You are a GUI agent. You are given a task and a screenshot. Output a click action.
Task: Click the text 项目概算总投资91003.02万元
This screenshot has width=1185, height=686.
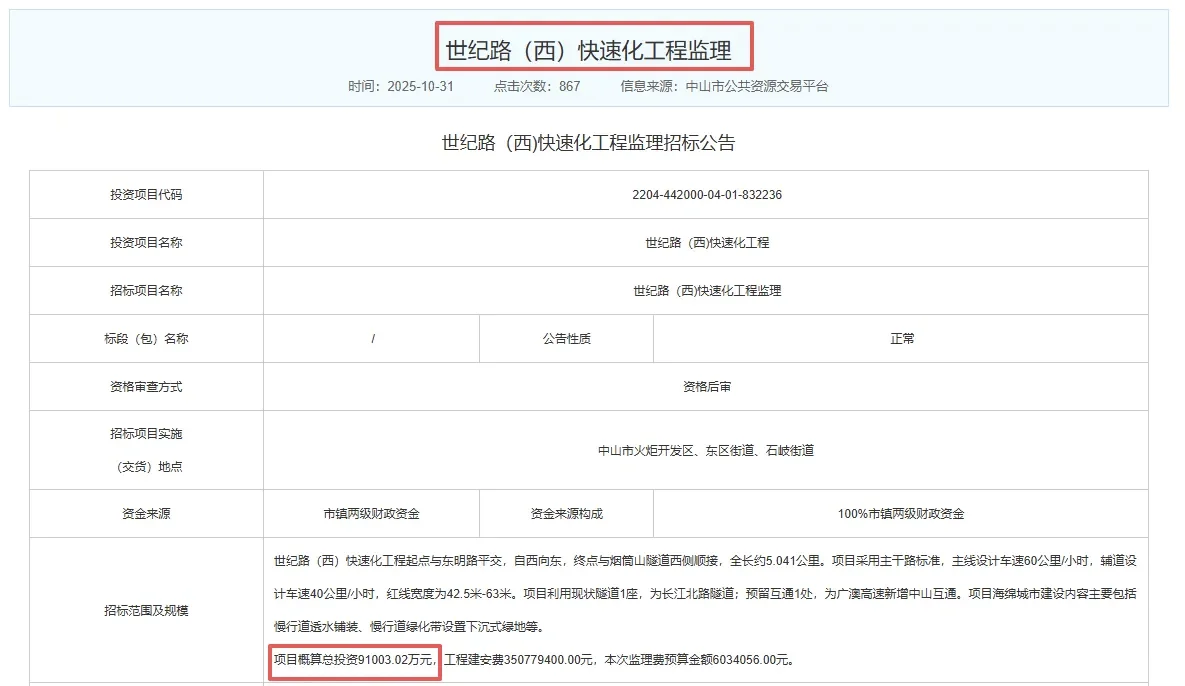click(x=354, y=660)
